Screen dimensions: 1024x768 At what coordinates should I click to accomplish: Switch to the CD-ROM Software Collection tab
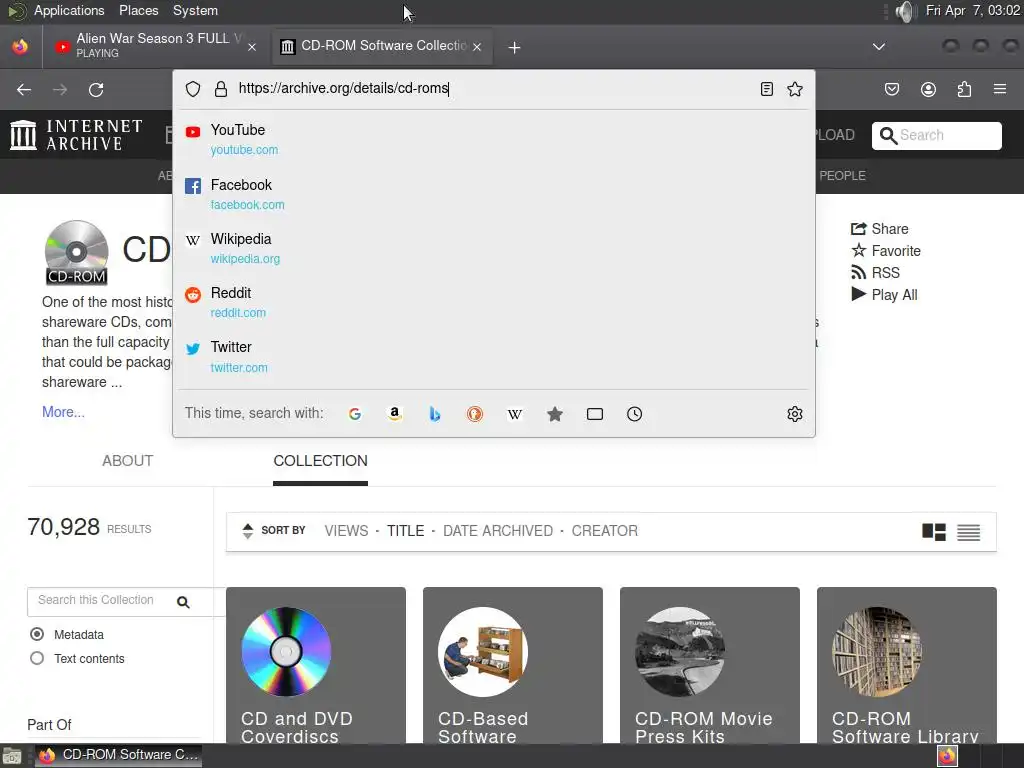pyautogui.click(x=382, y=46)
